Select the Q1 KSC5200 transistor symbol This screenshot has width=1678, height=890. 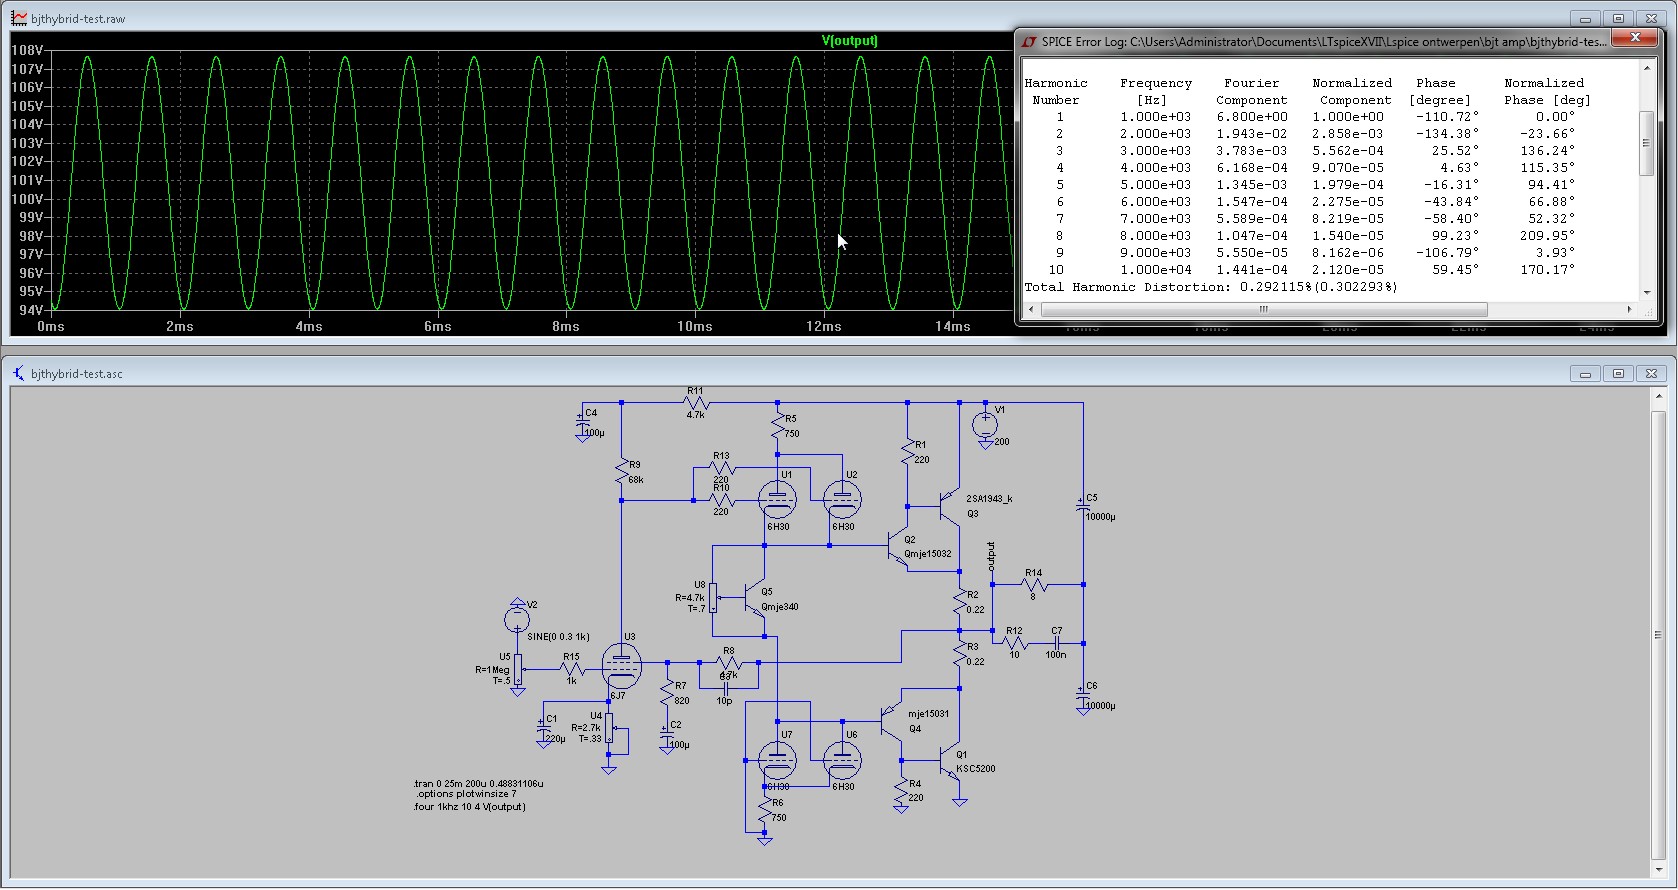[949, 762]
